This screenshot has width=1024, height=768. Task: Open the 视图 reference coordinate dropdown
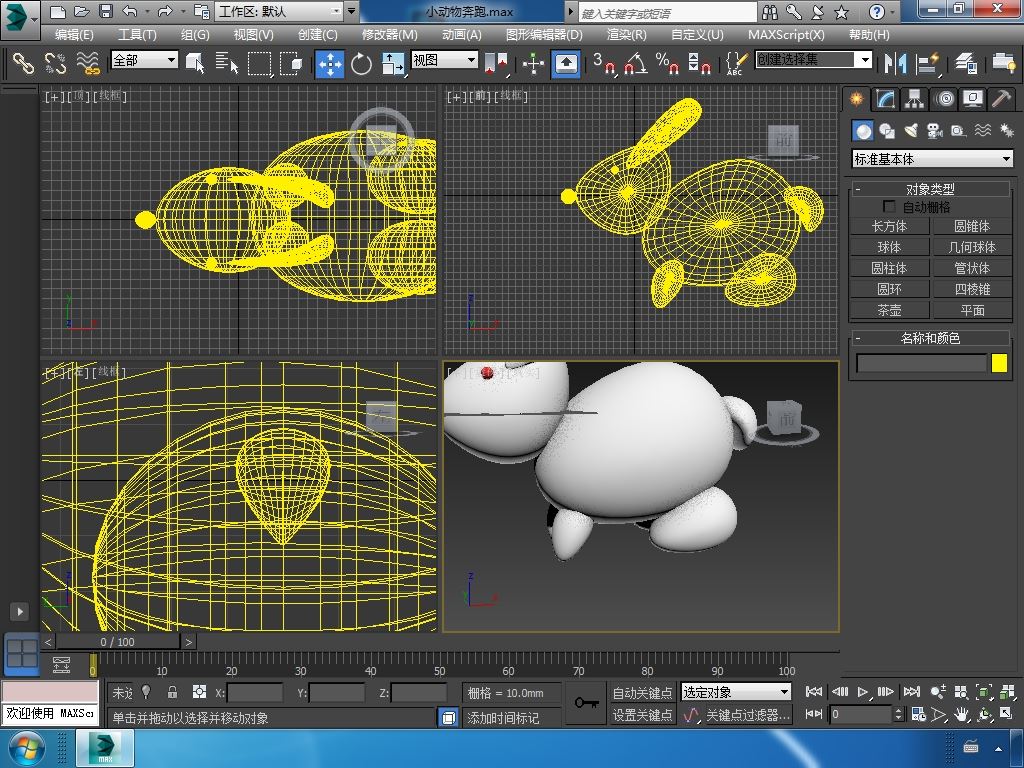(x=444, y=60)
